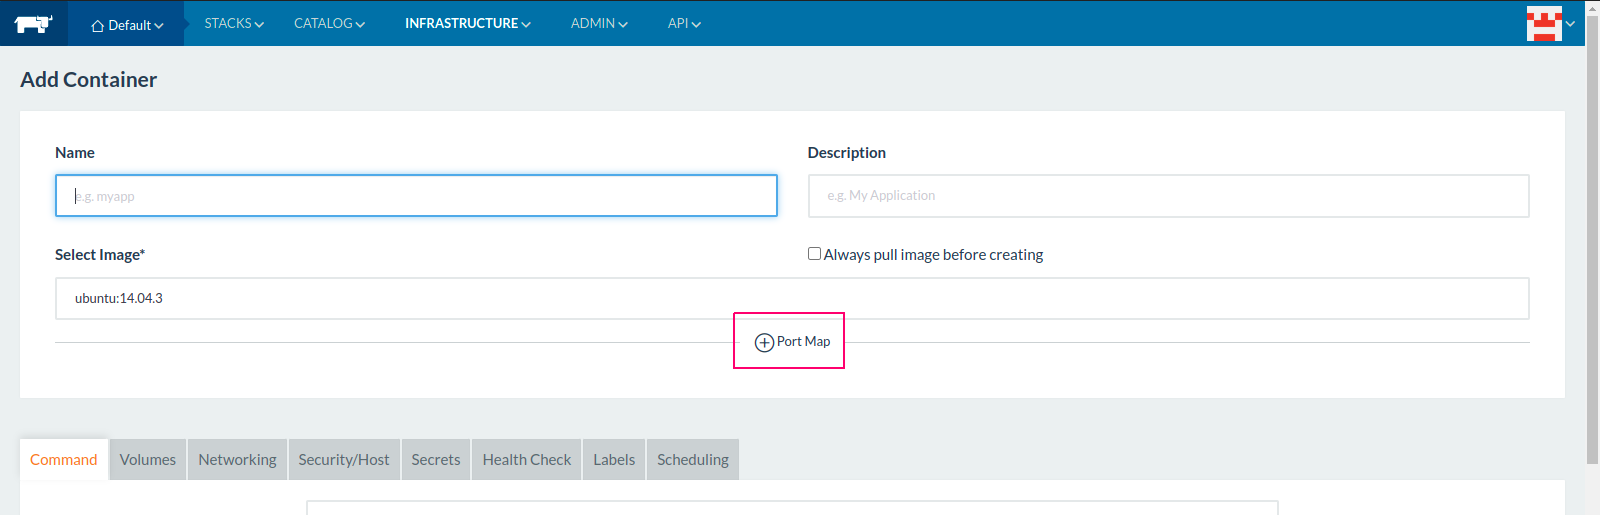
Task: Click the home icon next to Default
Action: [97, 26]
